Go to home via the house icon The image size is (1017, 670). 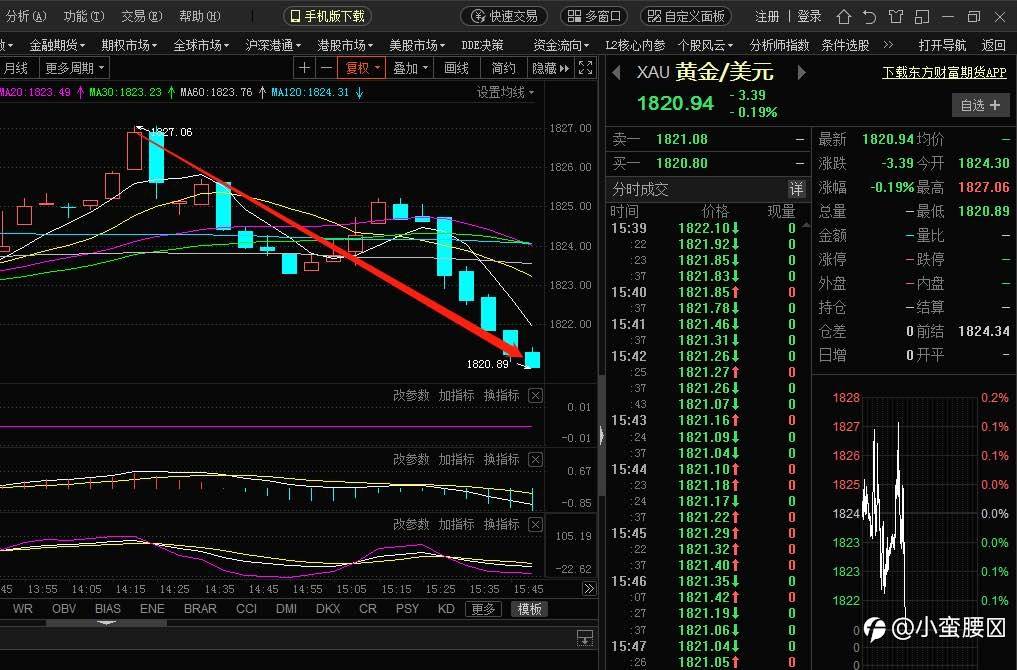coord(843,16)
